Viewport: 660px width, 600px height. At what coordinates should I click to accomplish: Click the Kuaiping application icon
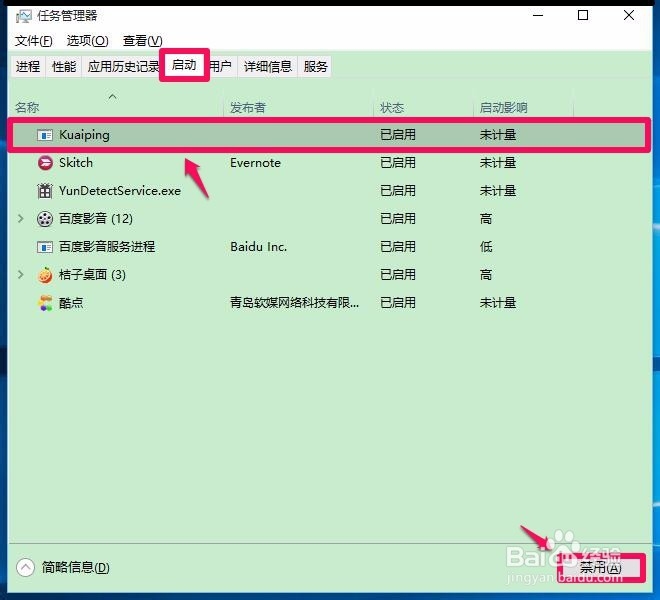[45, 135]
